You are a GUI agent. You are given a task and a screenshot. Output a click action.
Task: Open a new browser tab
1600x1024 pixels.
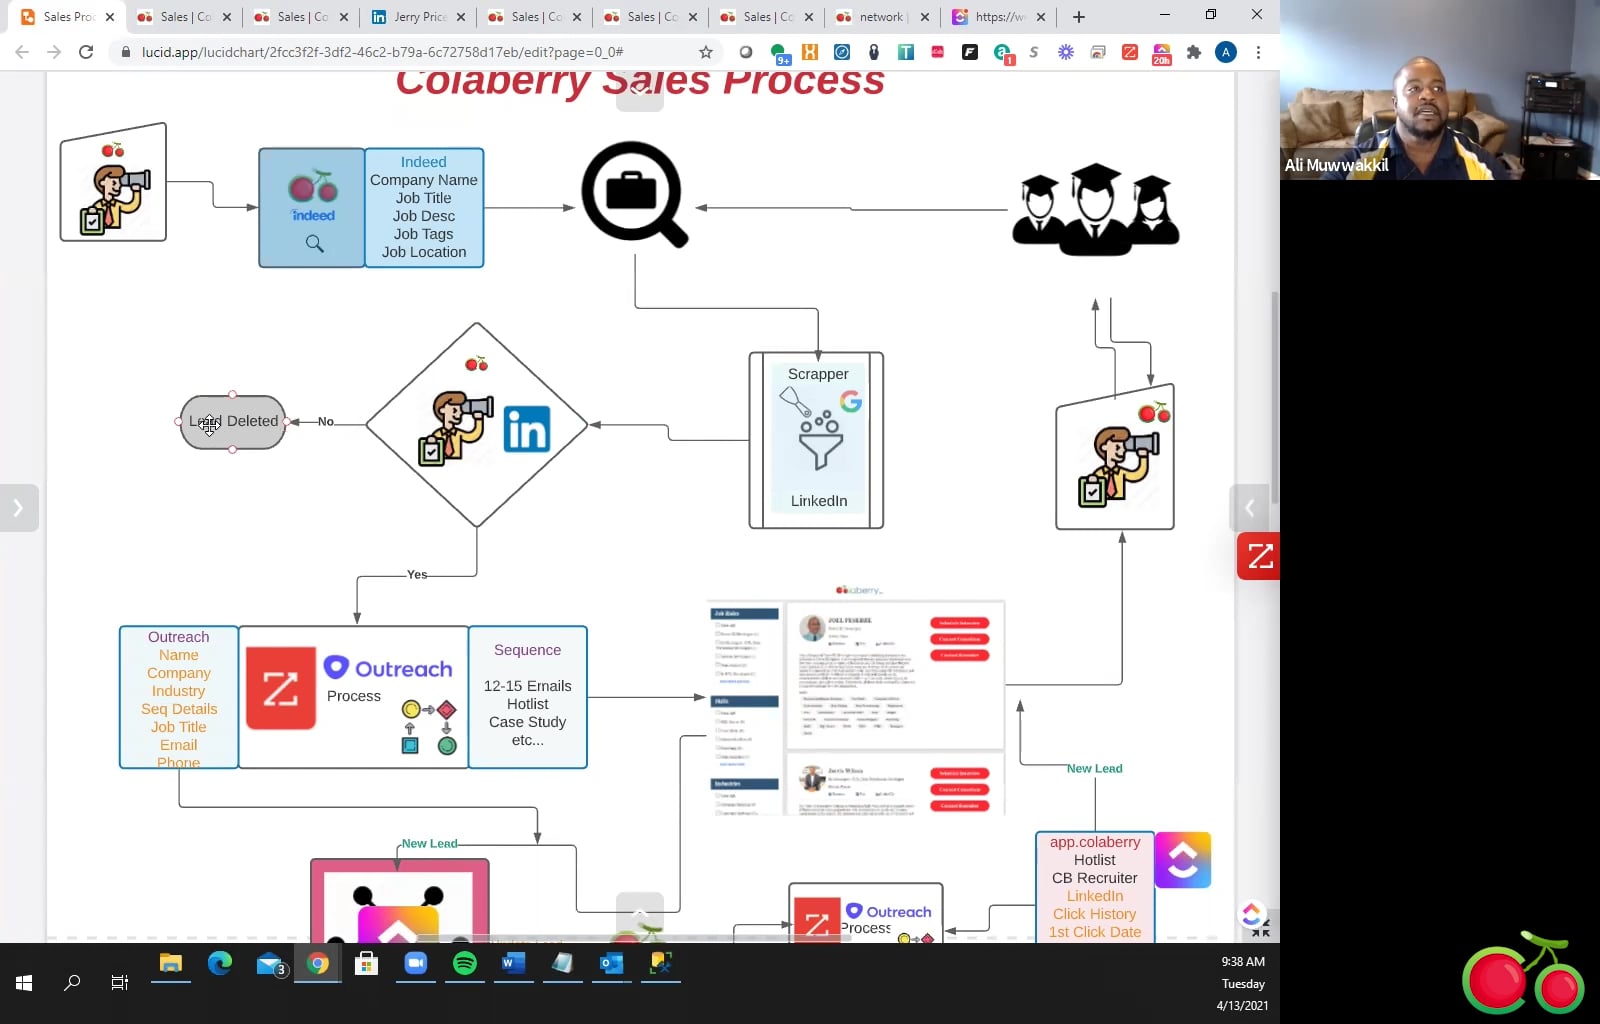[1079, 17]
